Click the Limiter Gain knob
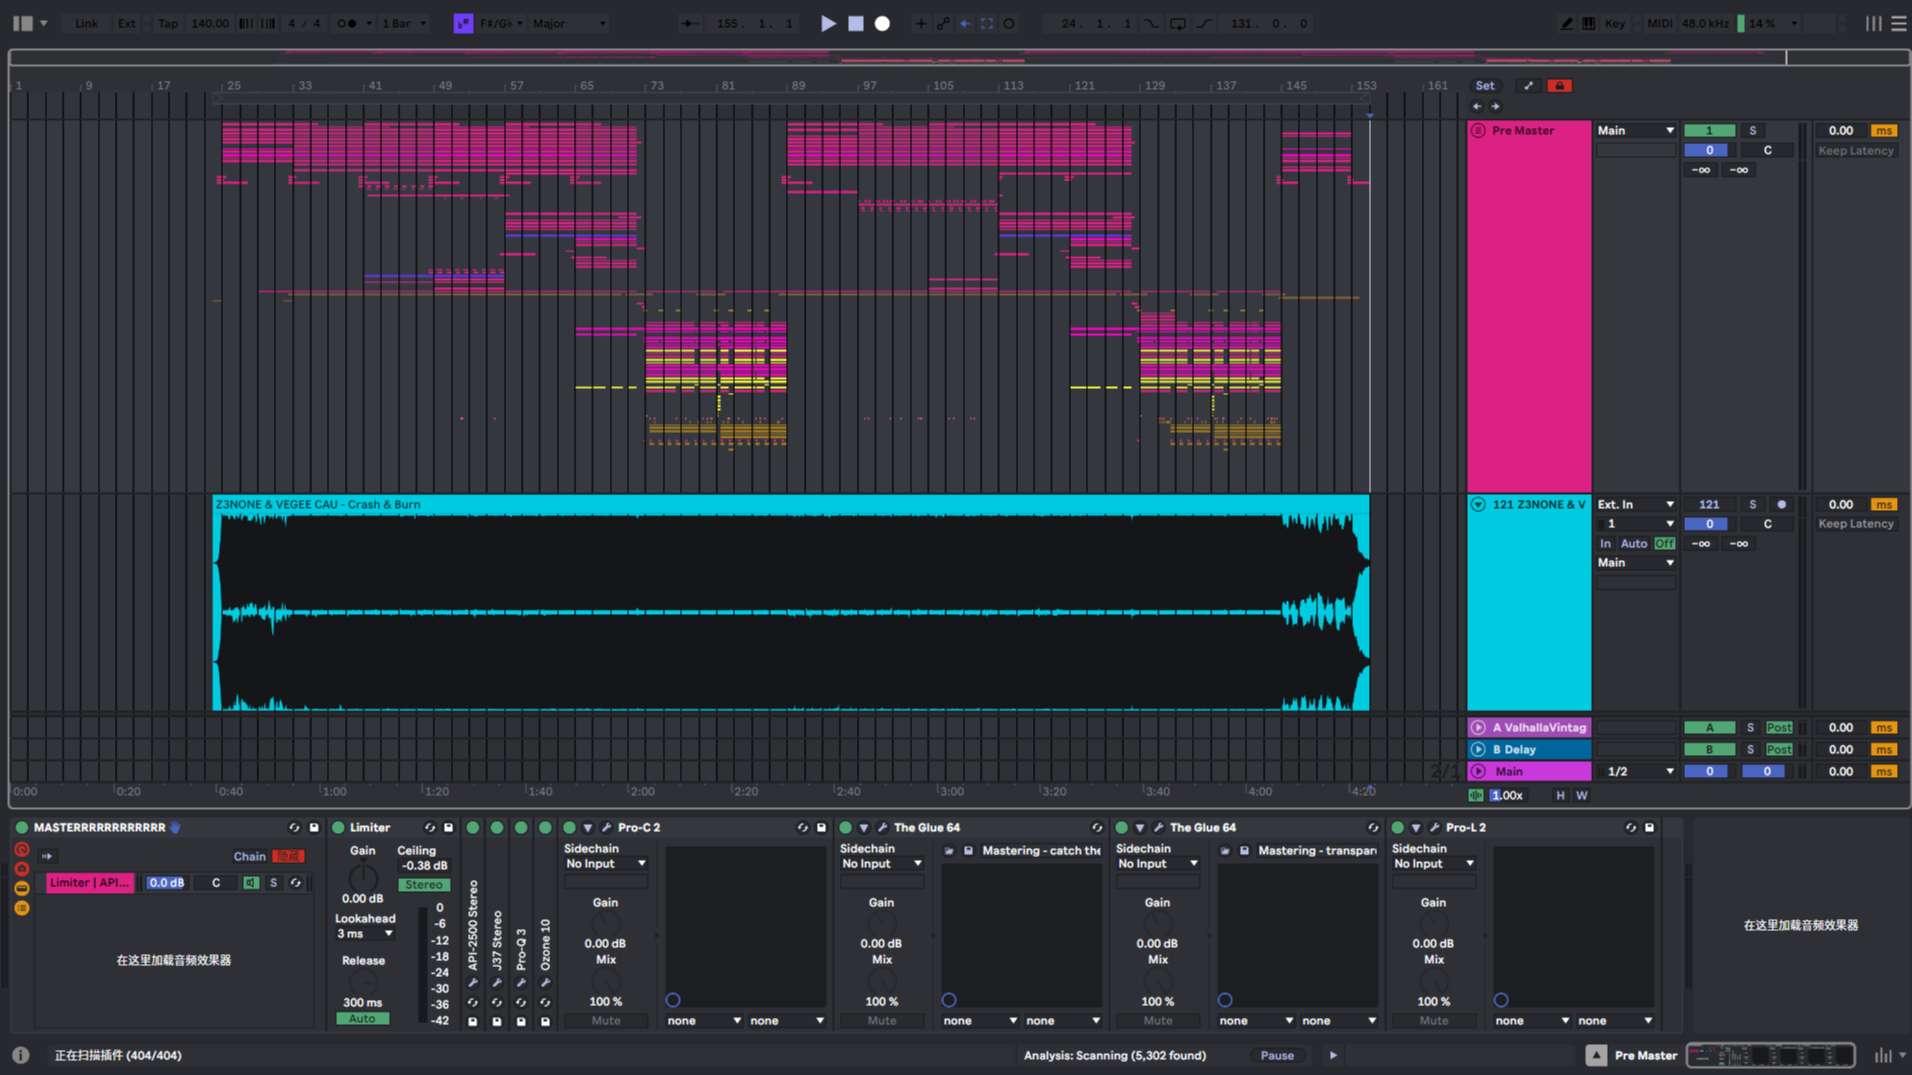 tap(362, 877)
